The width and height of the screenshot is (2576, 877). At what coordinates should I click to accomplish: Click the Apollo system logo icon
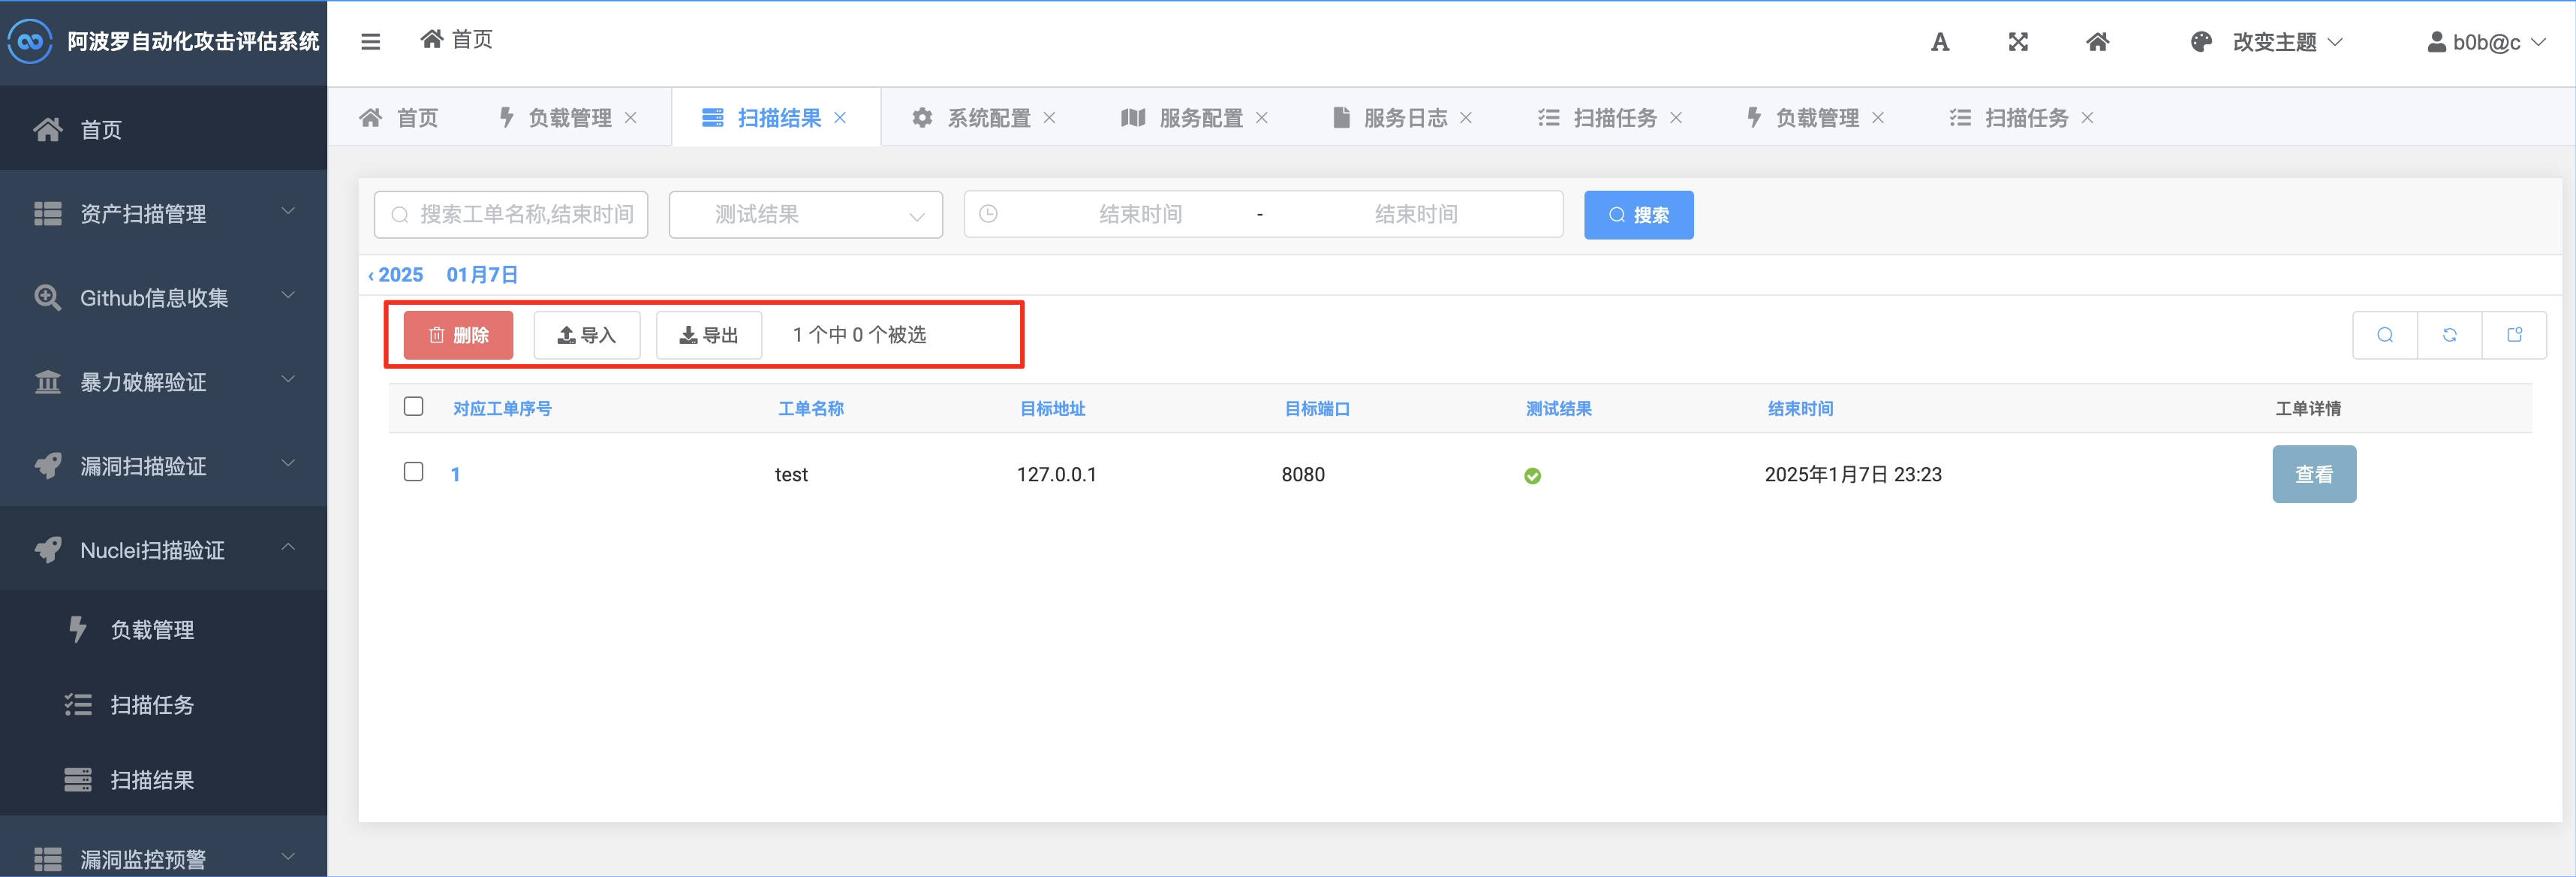coord(30,42)
